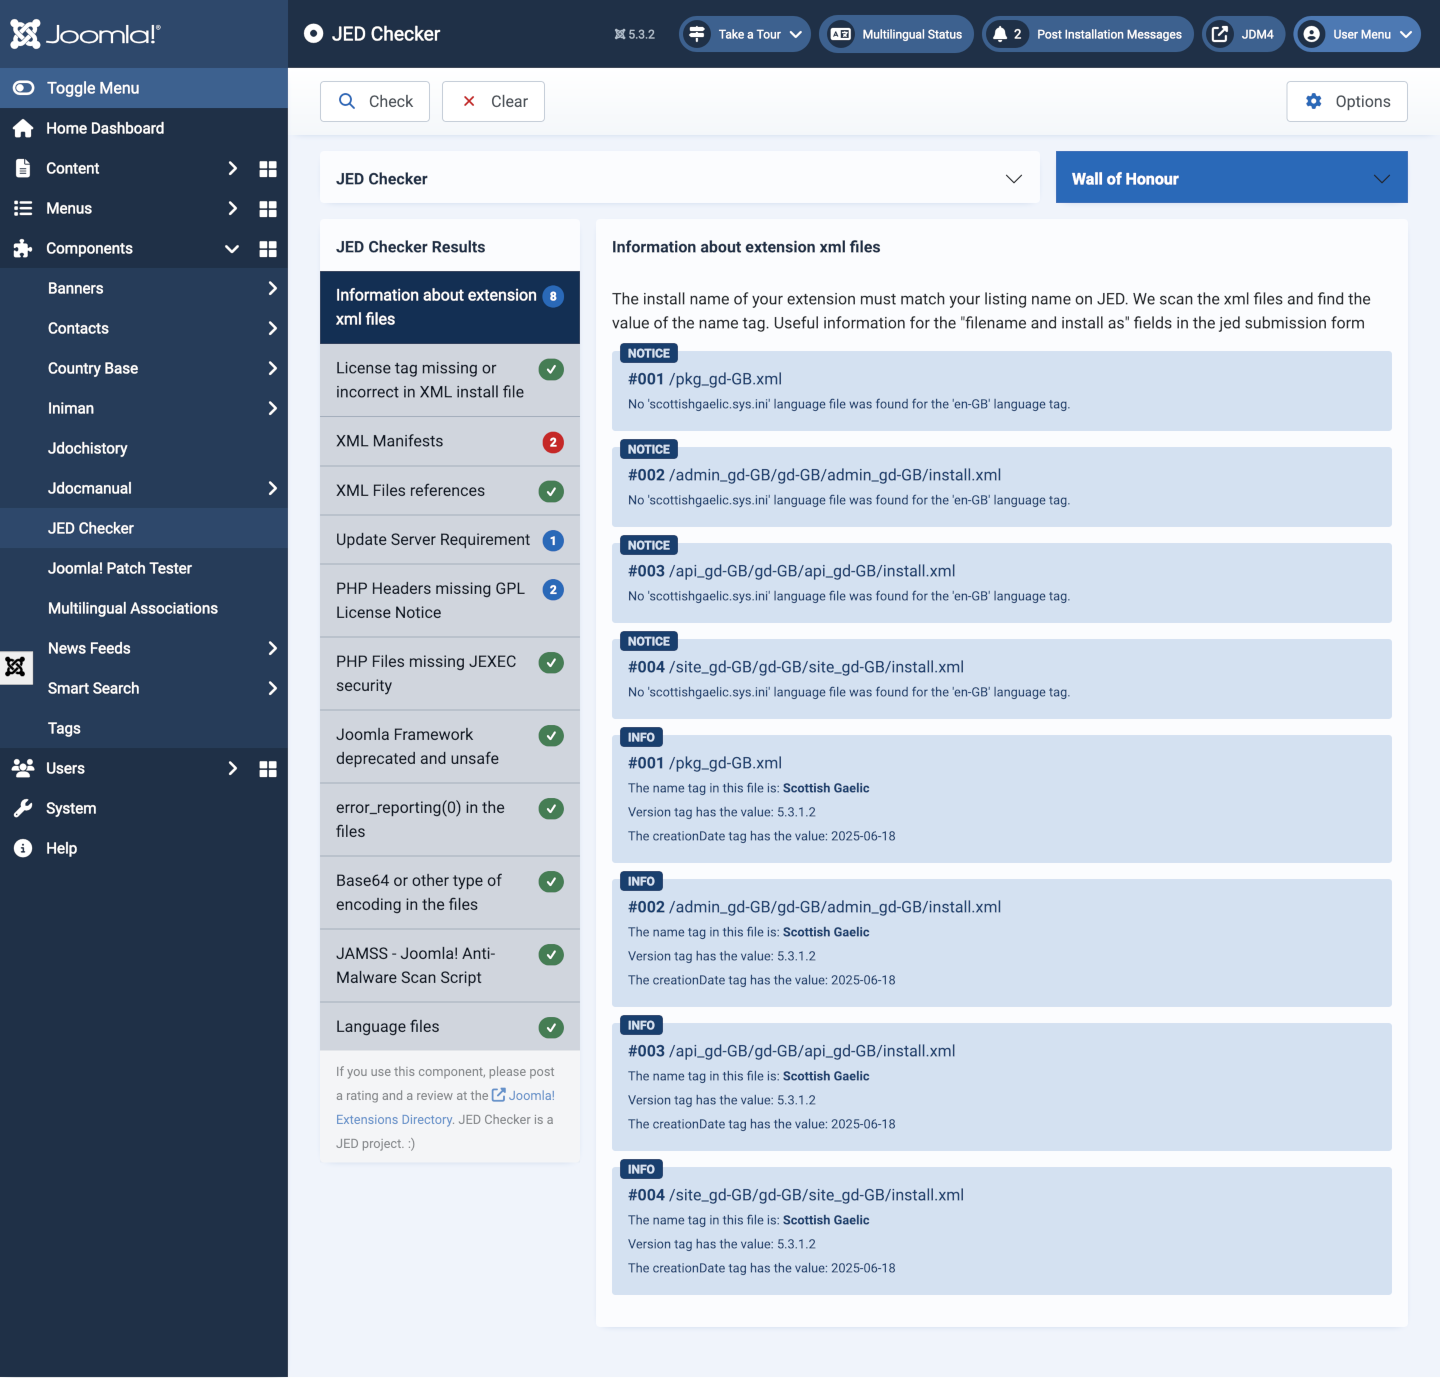This screenshot has width=1440, height=1378.
Task: Click the Post Installation Messages bell icon
Action: (x=1000, y=34)
